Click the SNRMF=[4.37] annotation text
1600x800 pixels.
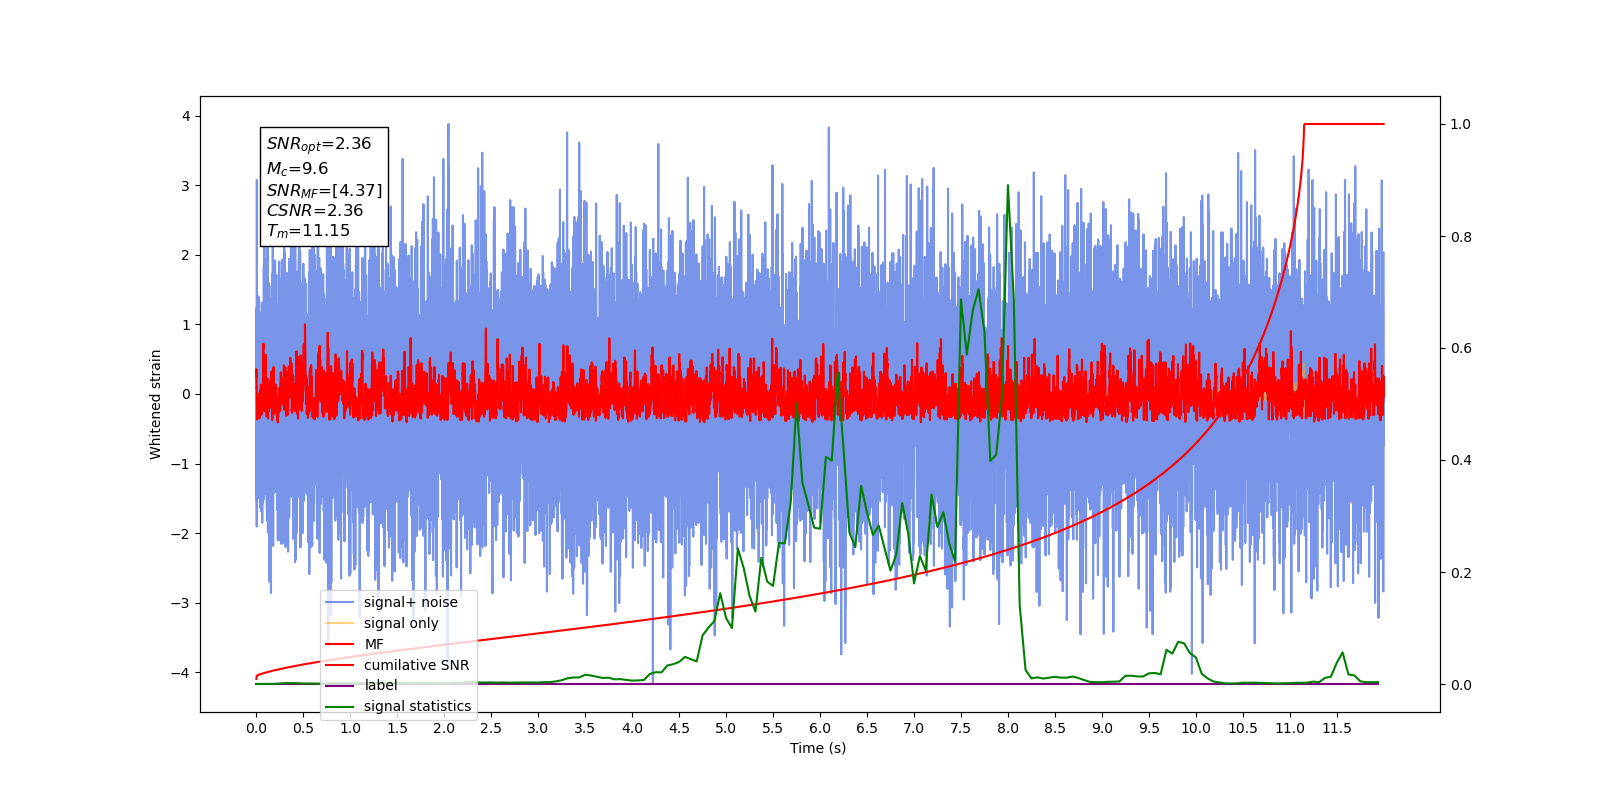coord(324,190)
